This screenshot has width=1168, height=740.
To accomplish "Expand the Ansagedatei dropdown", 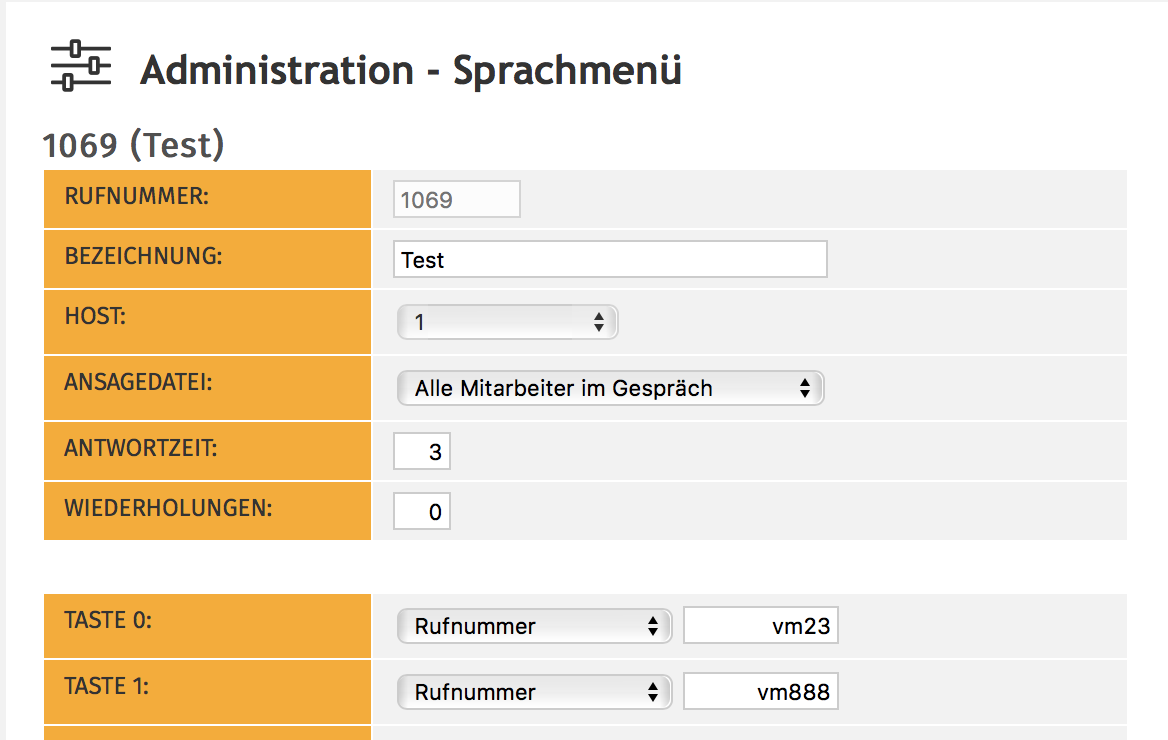I will (610, 388).
